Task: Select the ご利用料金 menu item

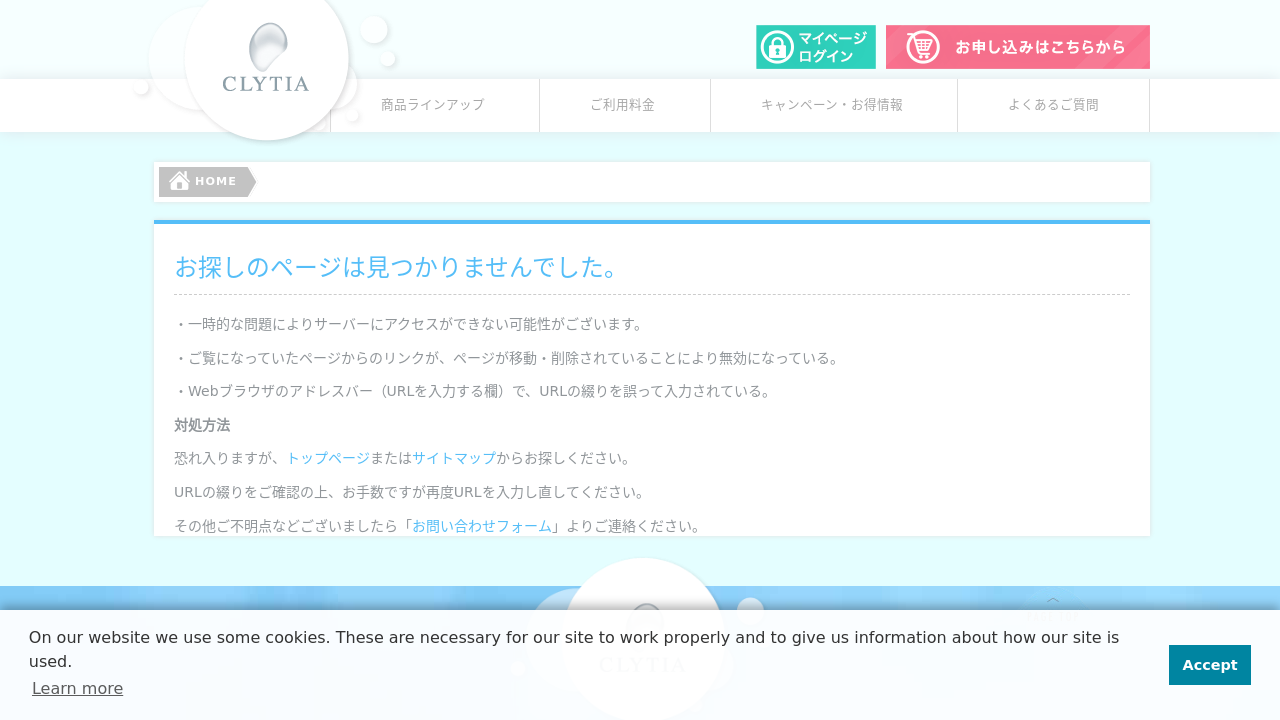Action: (622, 105)
